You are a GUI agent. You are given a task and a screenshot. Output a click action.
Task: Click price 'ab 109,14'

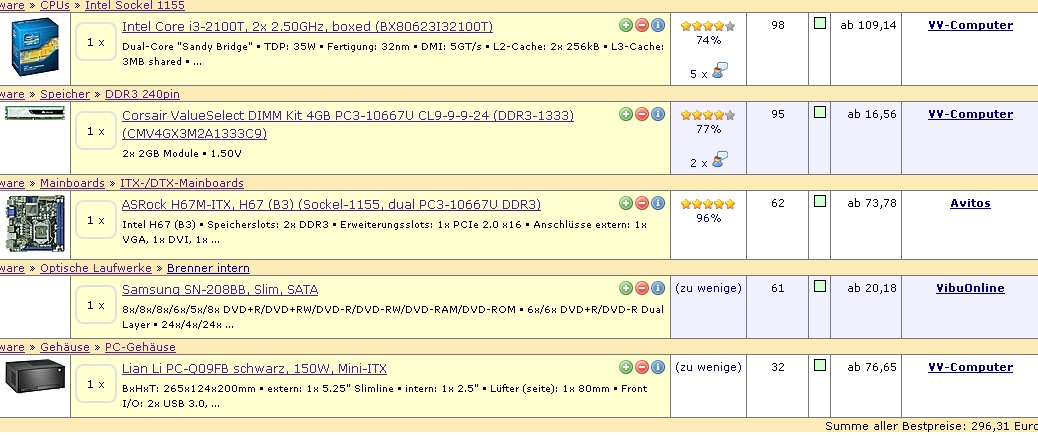[868, 25]
